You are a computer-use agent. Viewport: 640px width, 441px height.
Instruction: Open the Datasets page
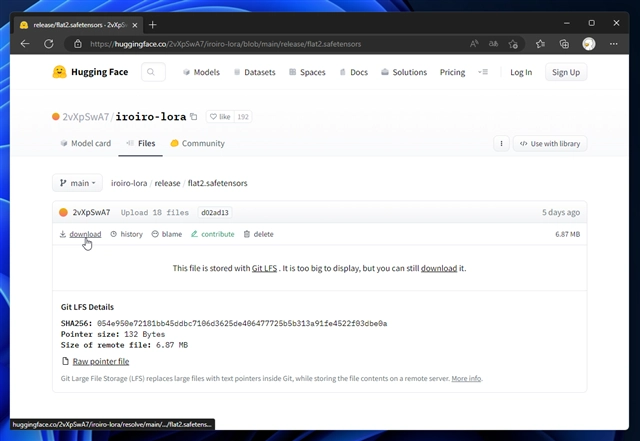pos(255,72)
